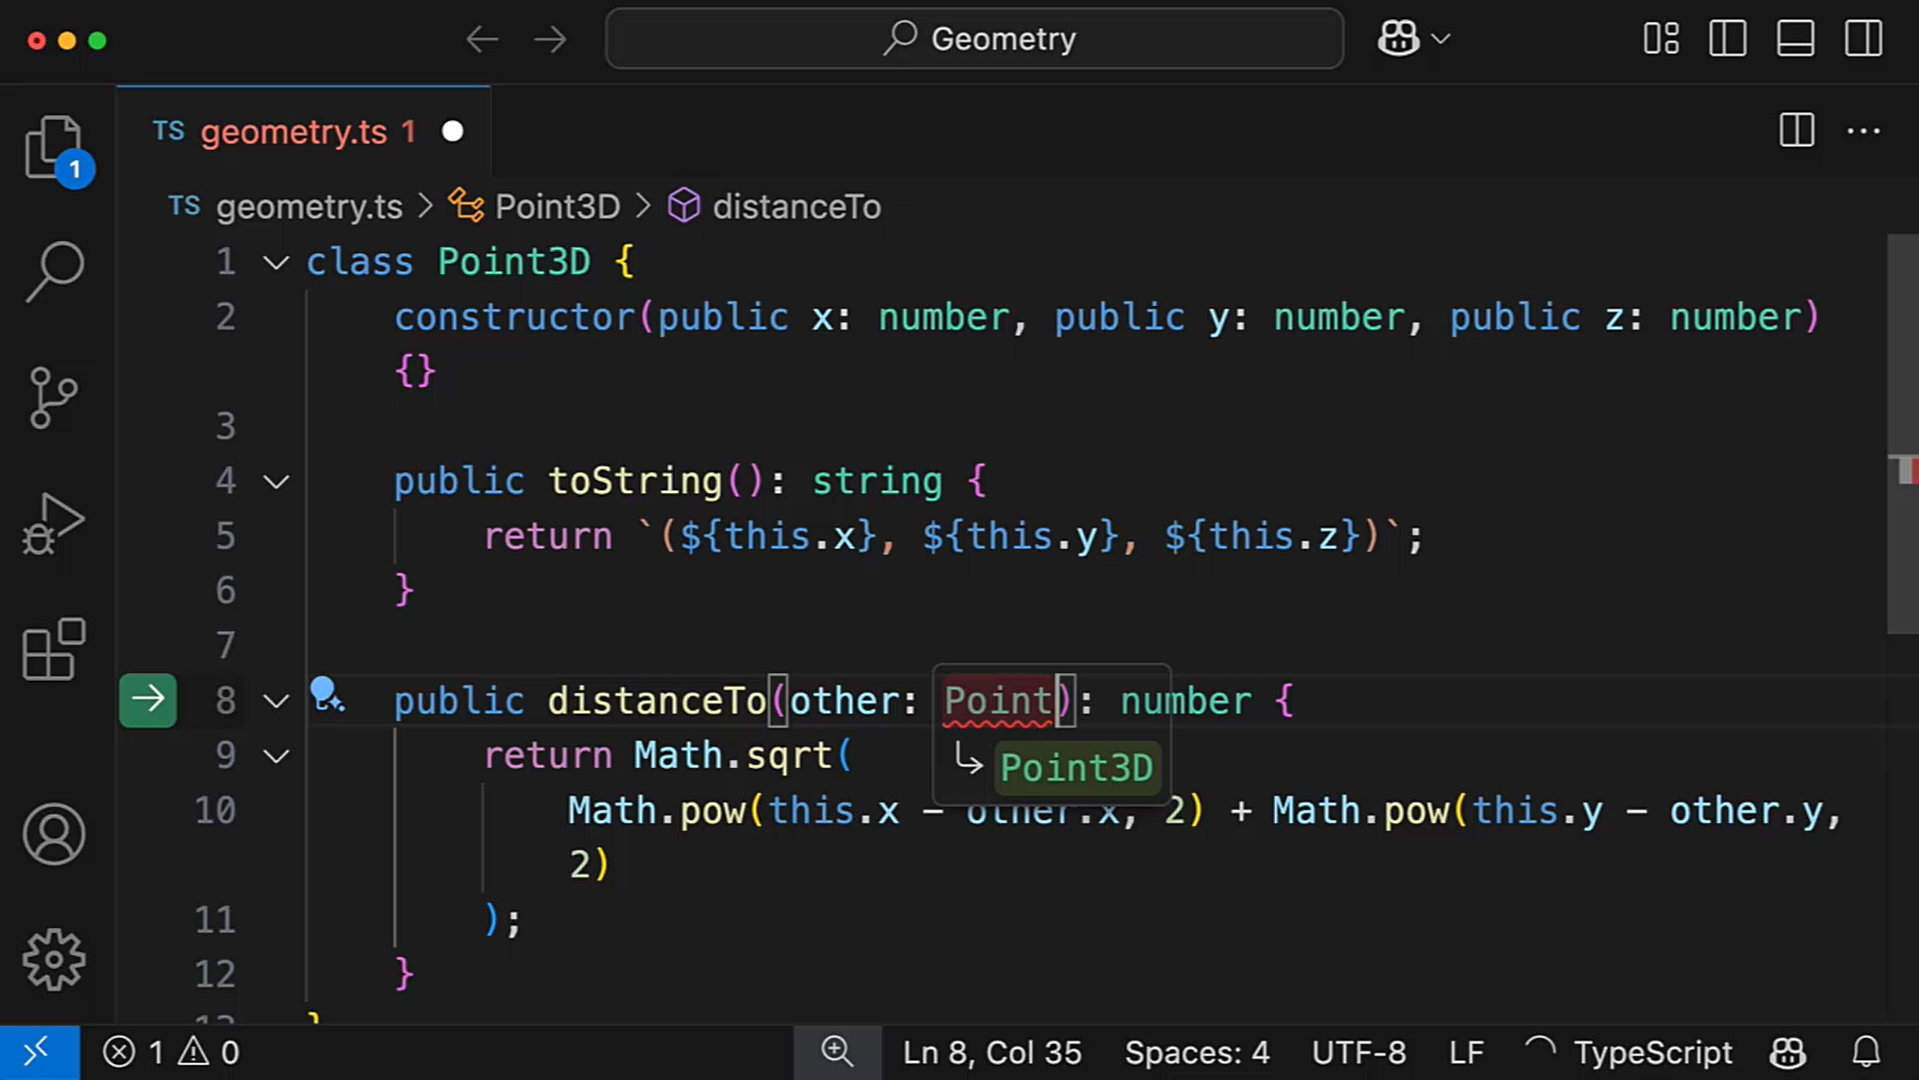Click Point3D in the breadcrumb path
Screen dimensions: 1919x1080
click(557, 207)
